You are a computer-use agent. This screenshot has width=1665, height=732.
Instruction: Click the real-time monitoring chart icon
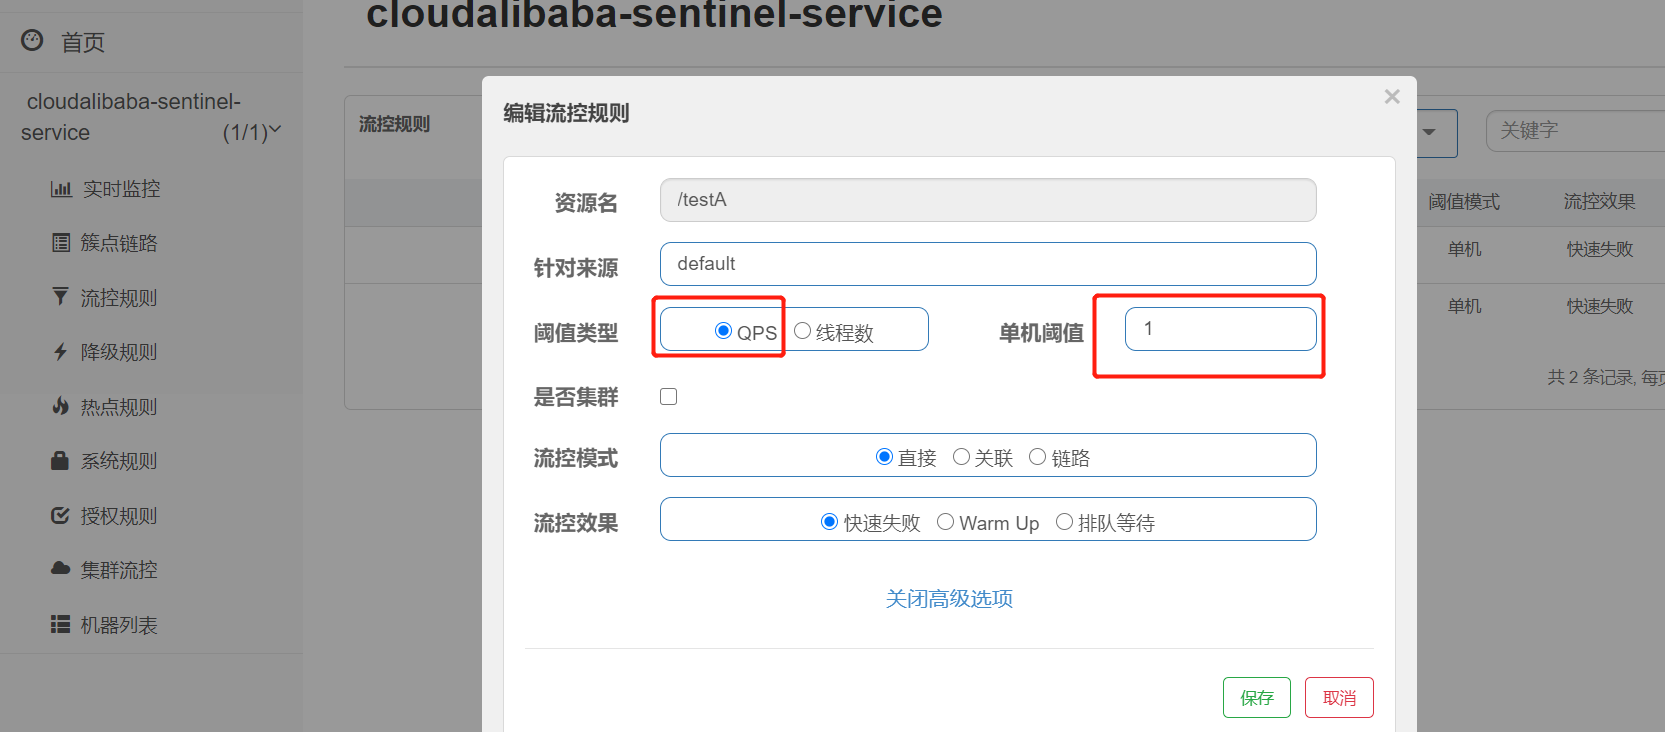click(61, 189)
